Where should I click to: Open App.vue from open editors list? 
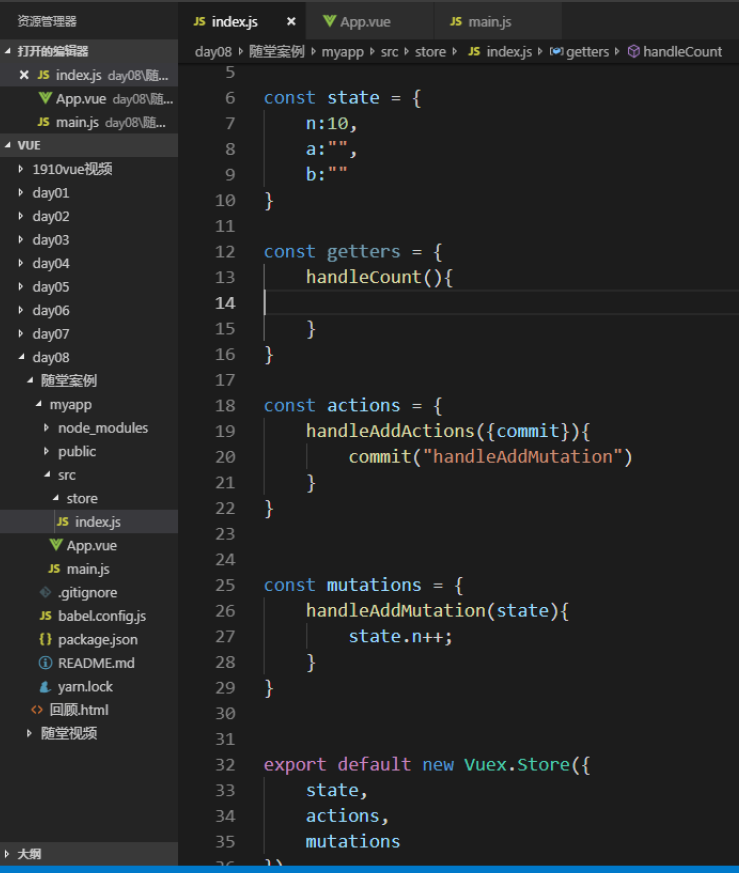coord(89,99)
